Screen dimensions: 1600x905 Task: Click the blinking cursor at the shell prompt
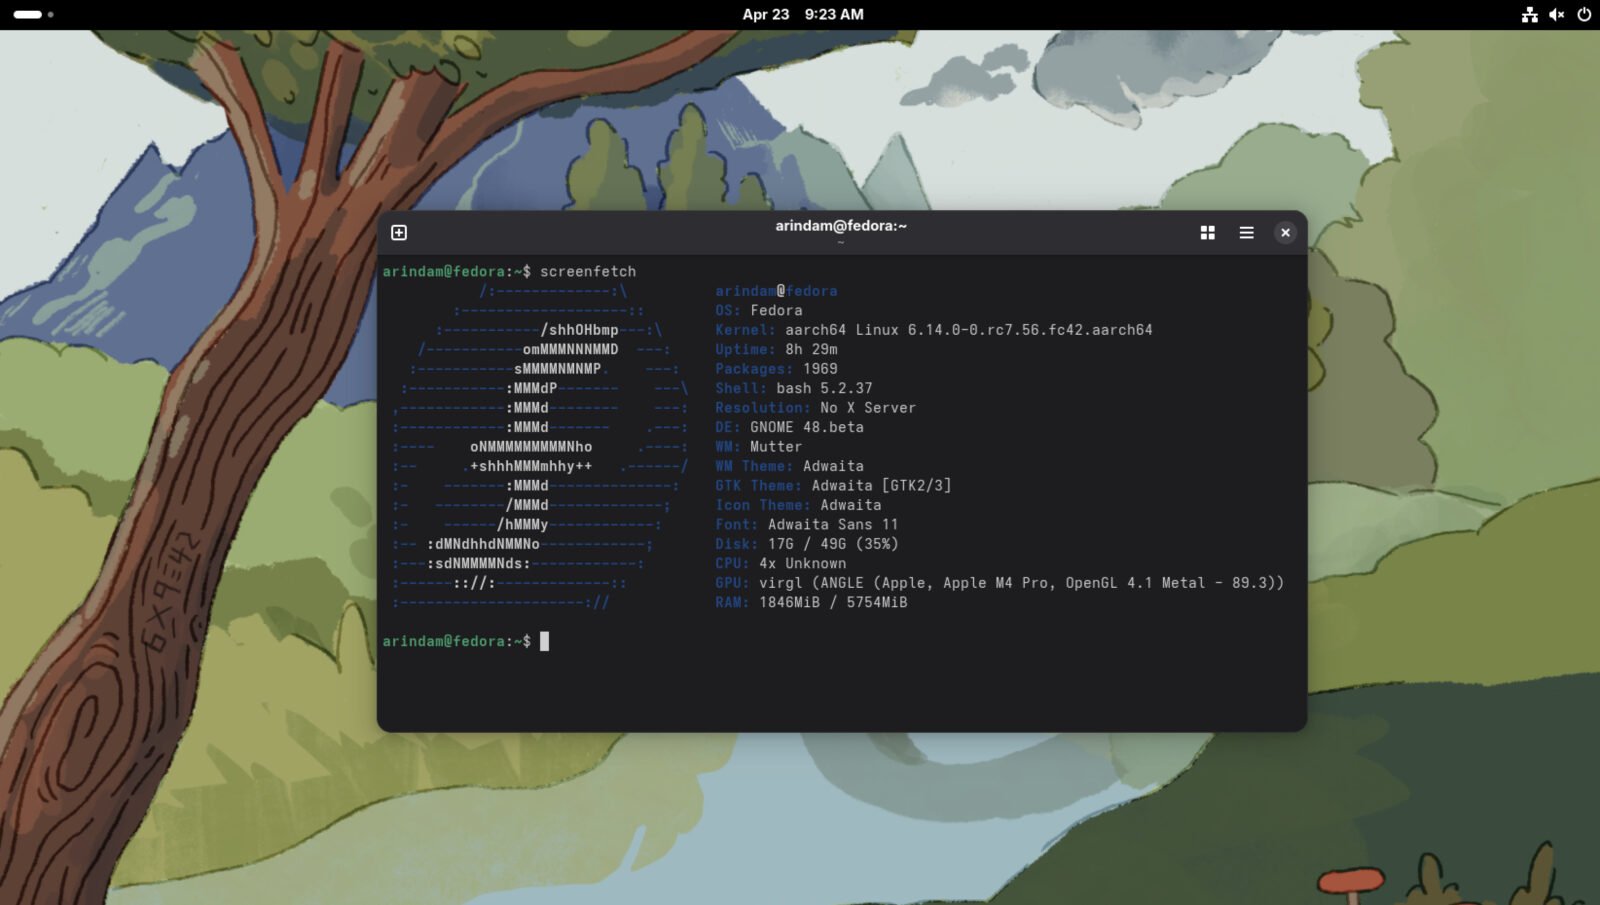546,641
